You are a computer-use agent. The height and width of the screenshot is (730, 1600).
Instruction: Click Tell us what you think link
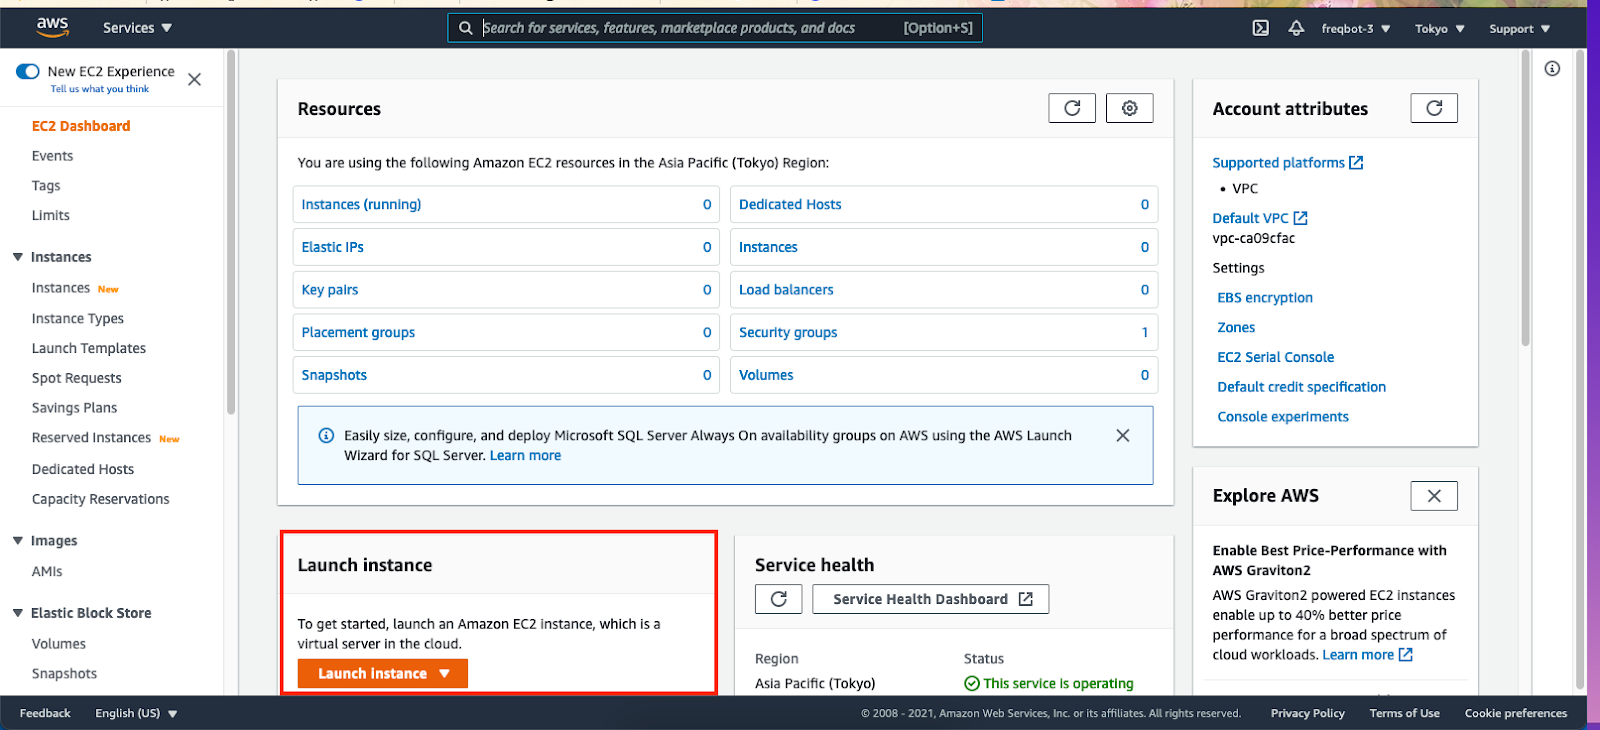pos(100,89)
